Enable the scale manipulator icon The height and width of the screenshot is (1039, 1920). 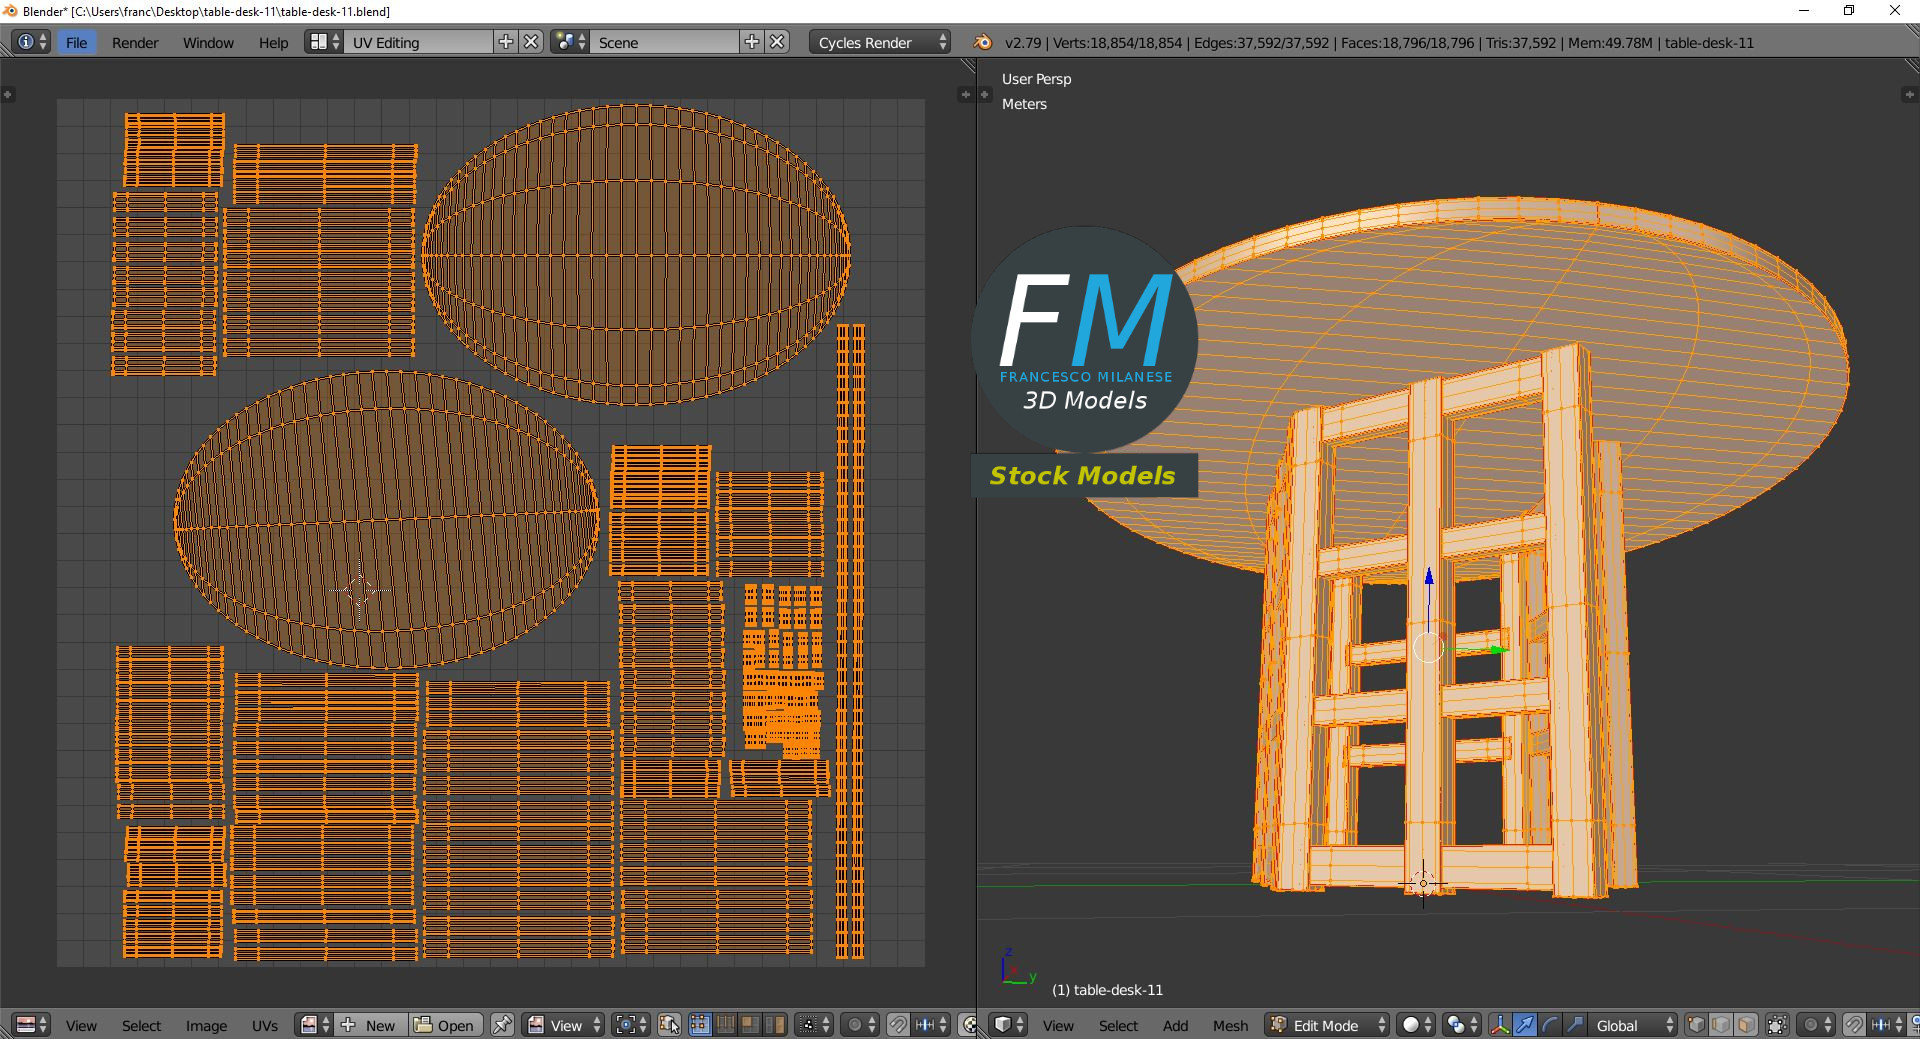pos(1575,1025)
